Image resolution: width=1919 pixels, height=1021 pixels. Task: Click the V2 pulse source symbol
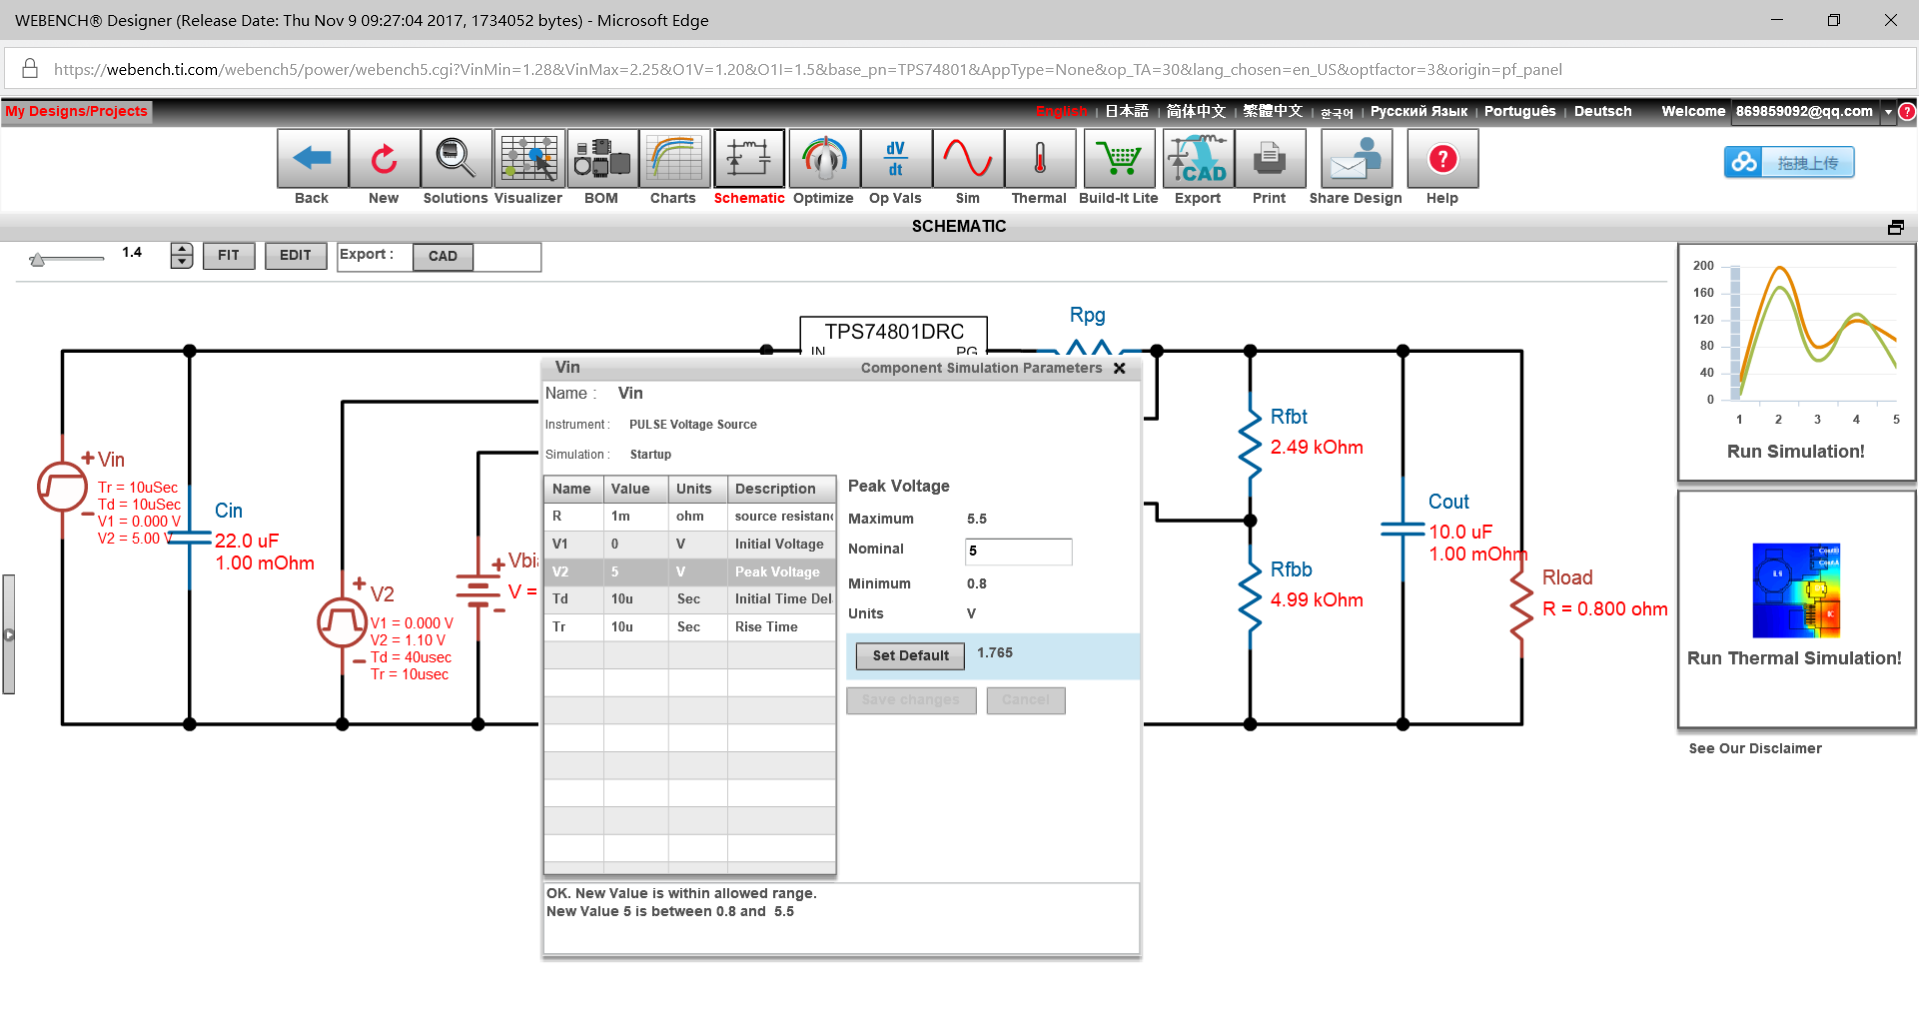tap(342, 622)
